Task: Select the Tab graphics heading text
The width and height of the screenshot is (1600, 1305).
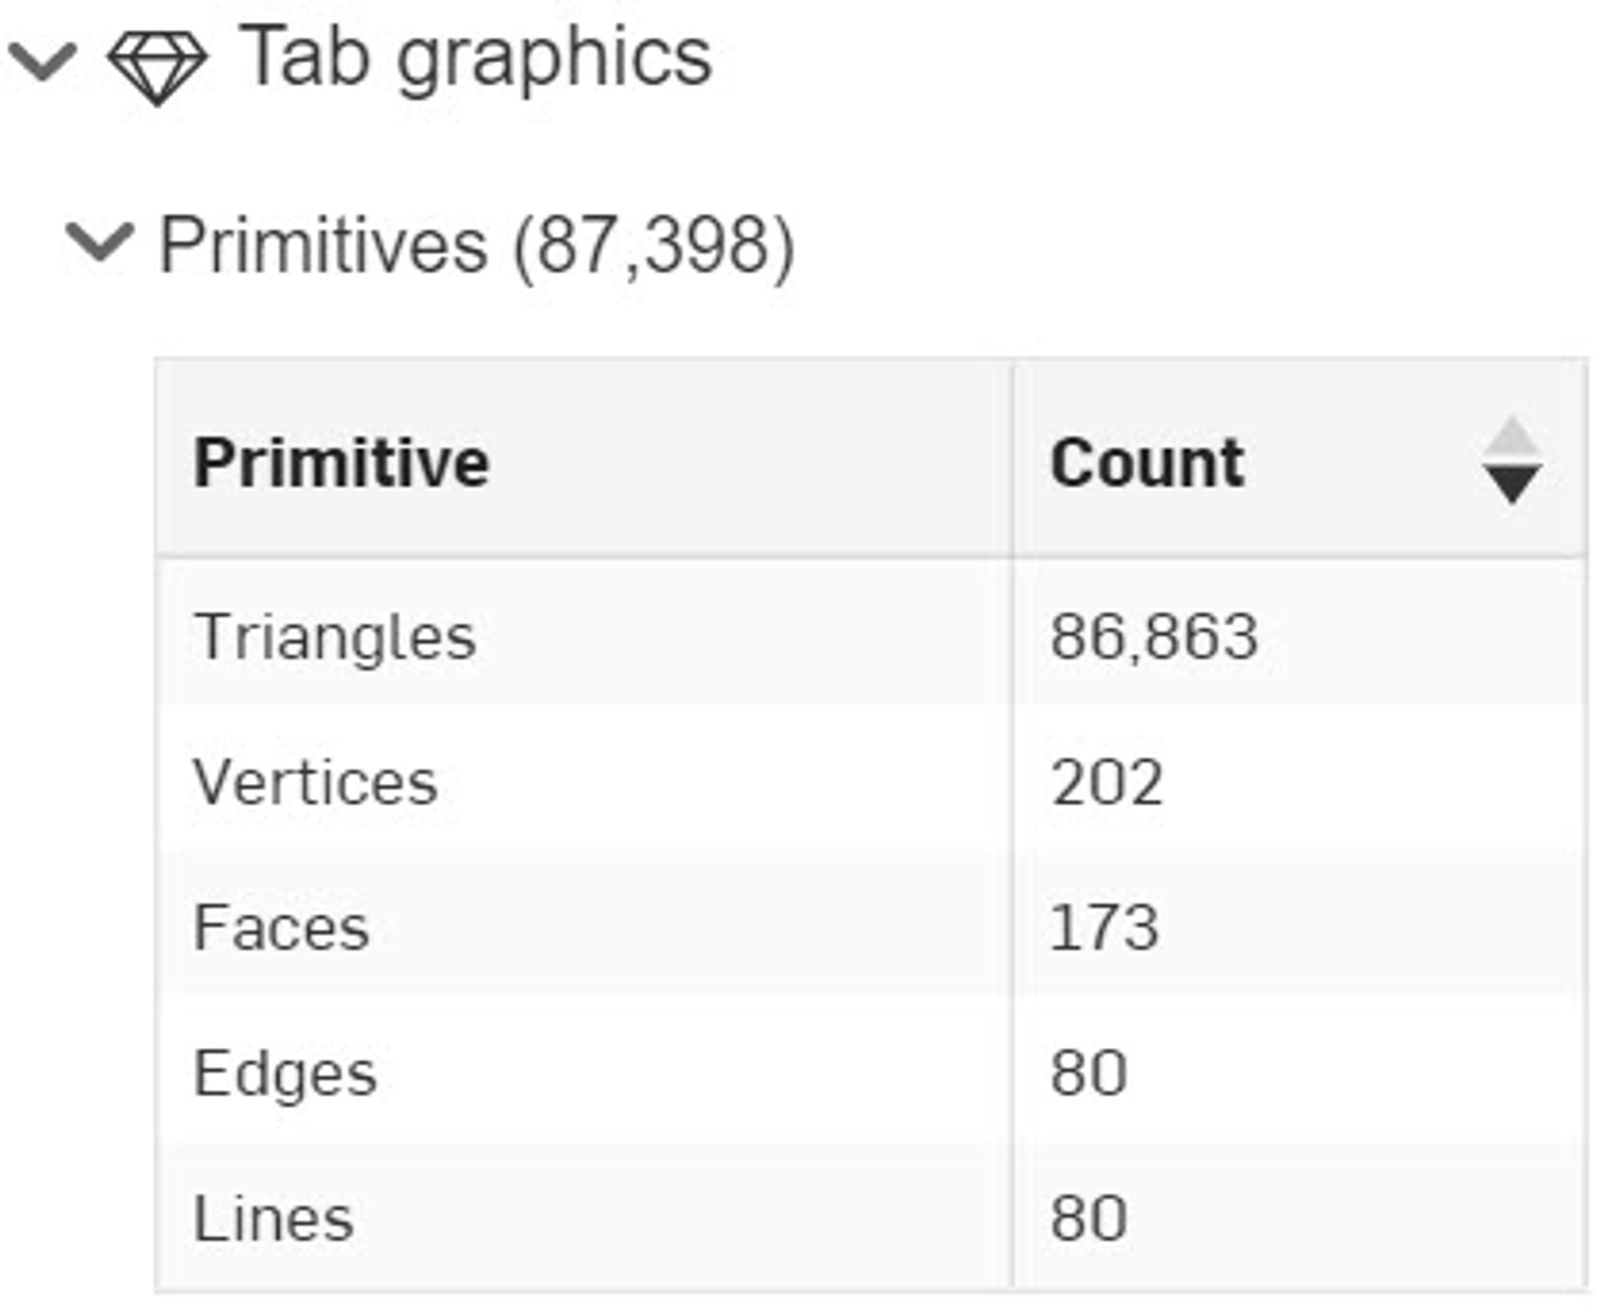Action: [475, 58]
